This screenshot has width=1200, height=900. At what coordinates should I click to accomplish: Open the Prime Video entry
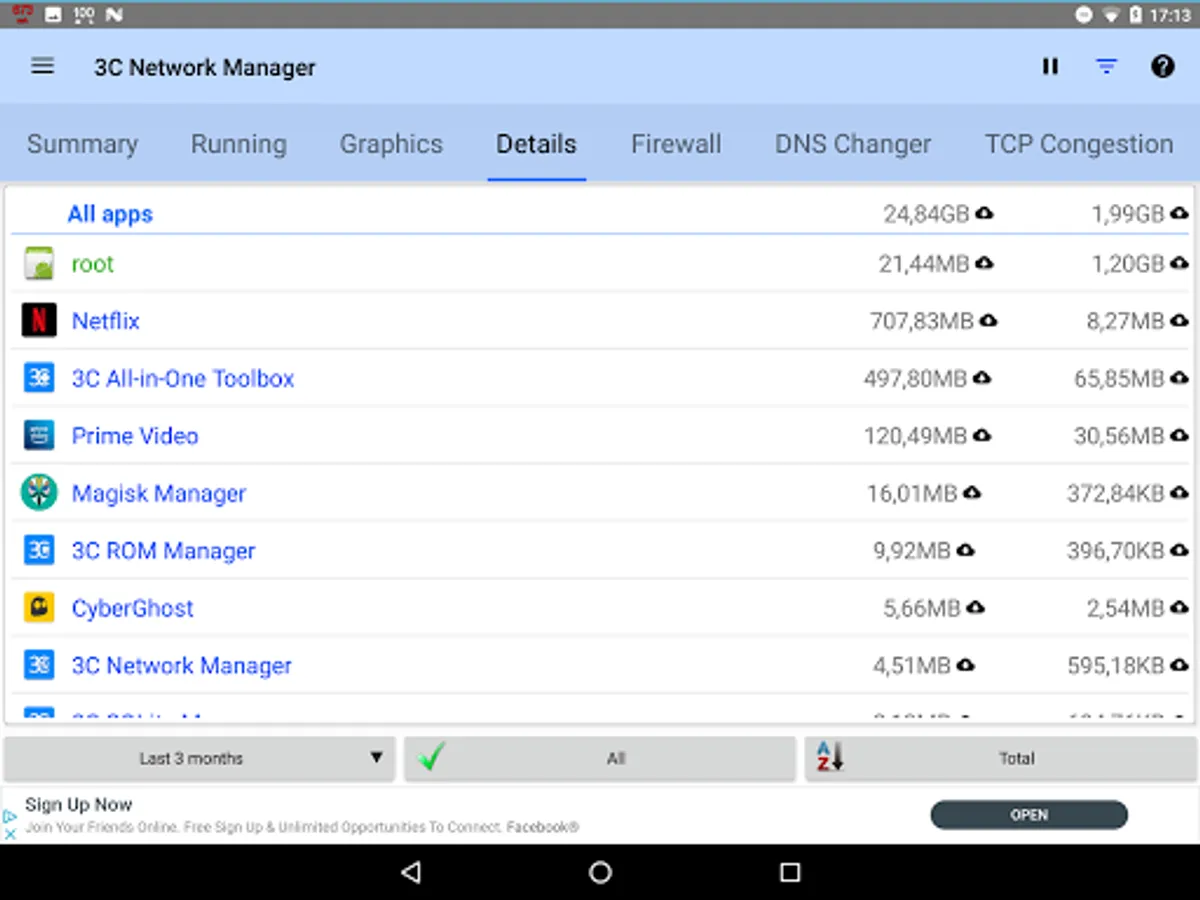[600, 436]
